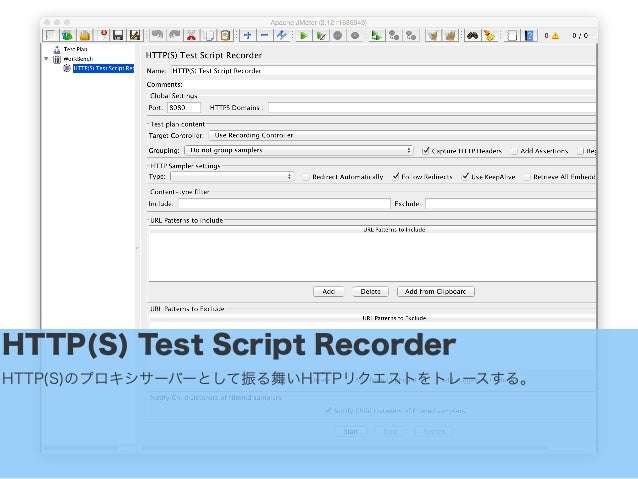
Task: Copy the selected element in the toolbar
Action: coord(209,35)
